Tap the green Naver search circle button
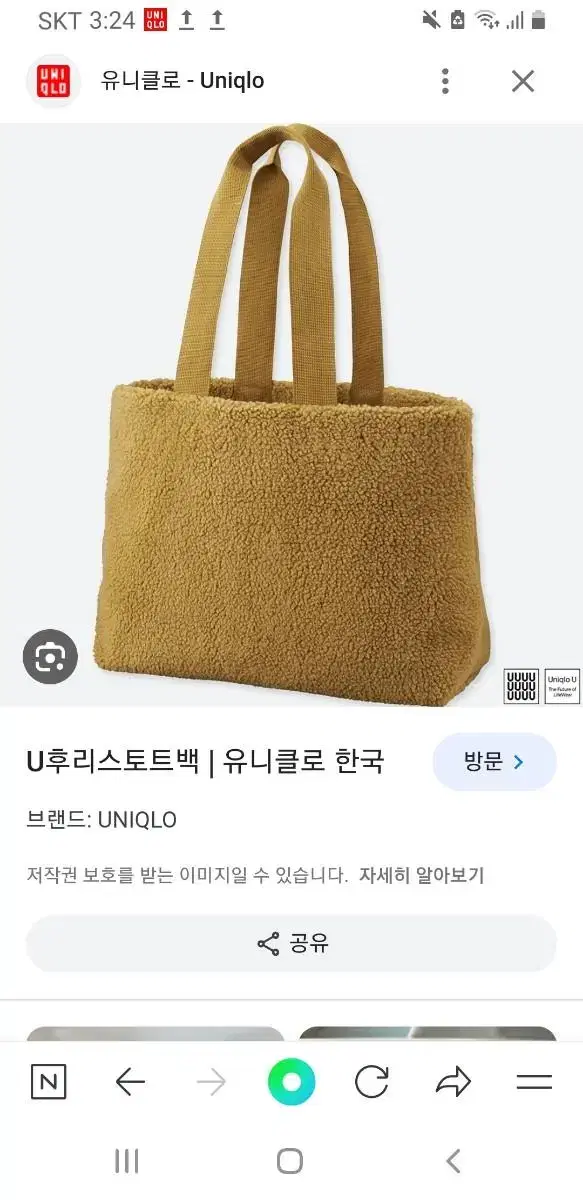Image resolution: width=583 pixels, height=1200 pixels. [x=291, y=1082]
